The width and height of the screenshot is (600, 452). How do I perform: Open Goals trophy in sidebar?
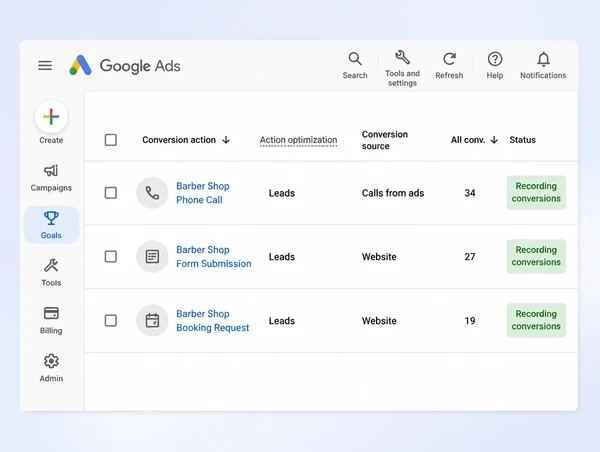(51, 225)
